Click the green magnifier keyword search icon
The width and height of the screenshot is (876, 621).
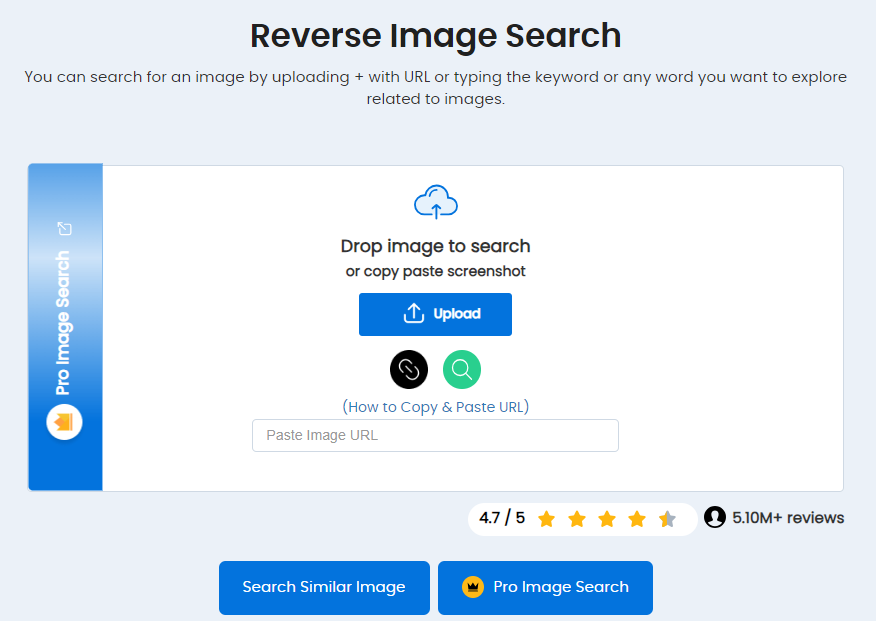pos(462,369)
